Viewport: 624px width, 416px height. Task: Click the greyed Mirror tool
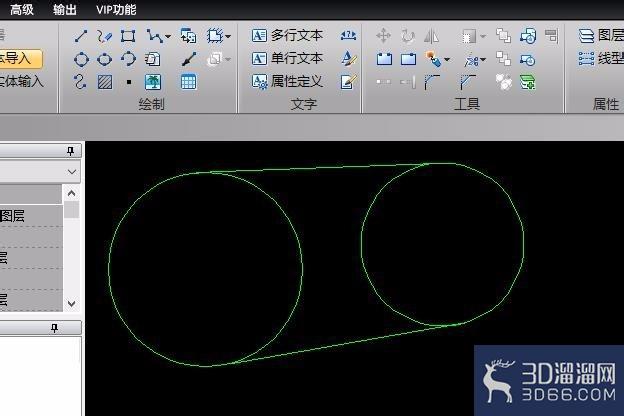(431, 36)
